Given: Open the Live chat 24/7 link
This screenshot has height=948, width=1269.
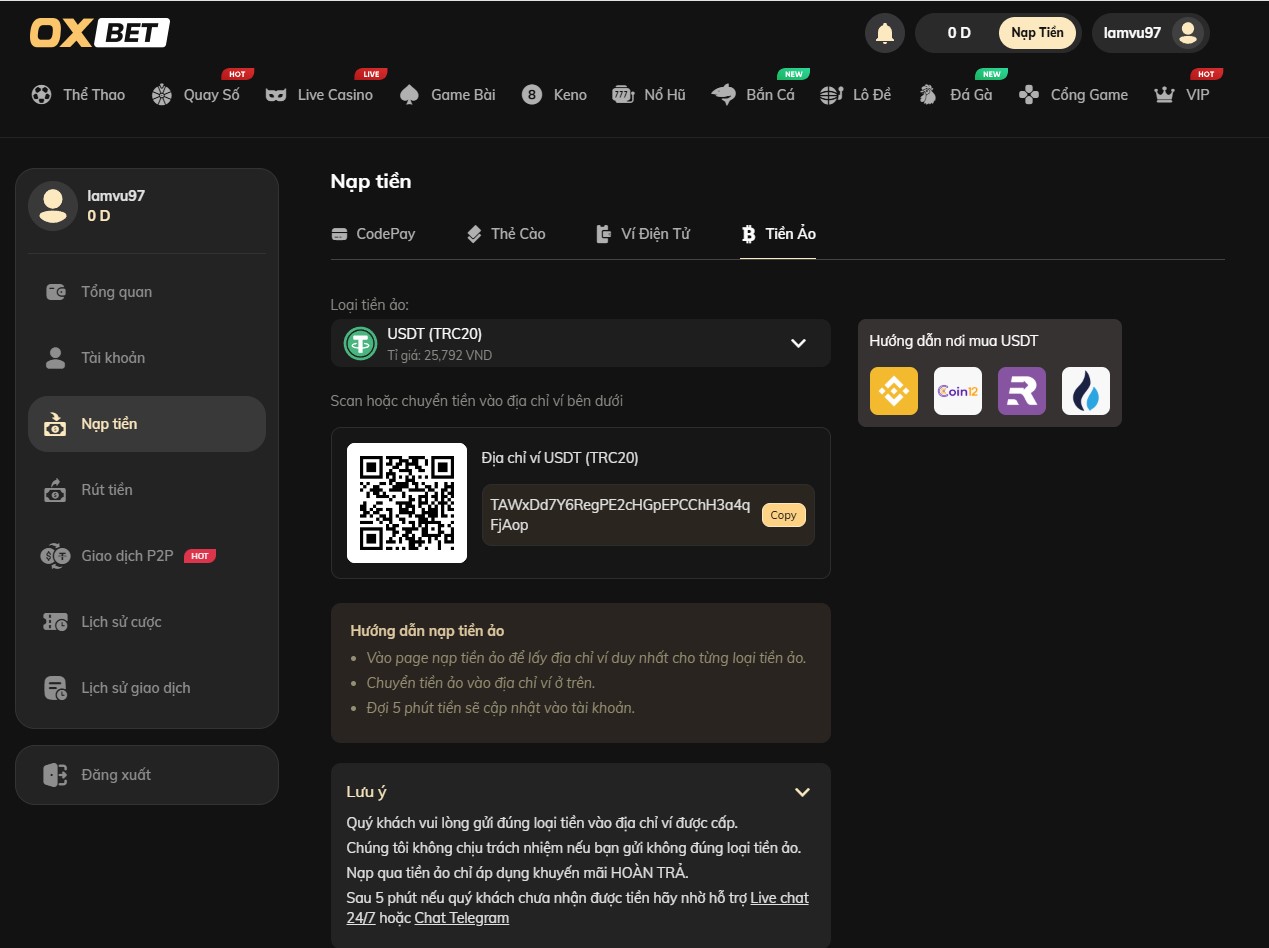Looking at the screenshot, I should click(x=779, y=898).
